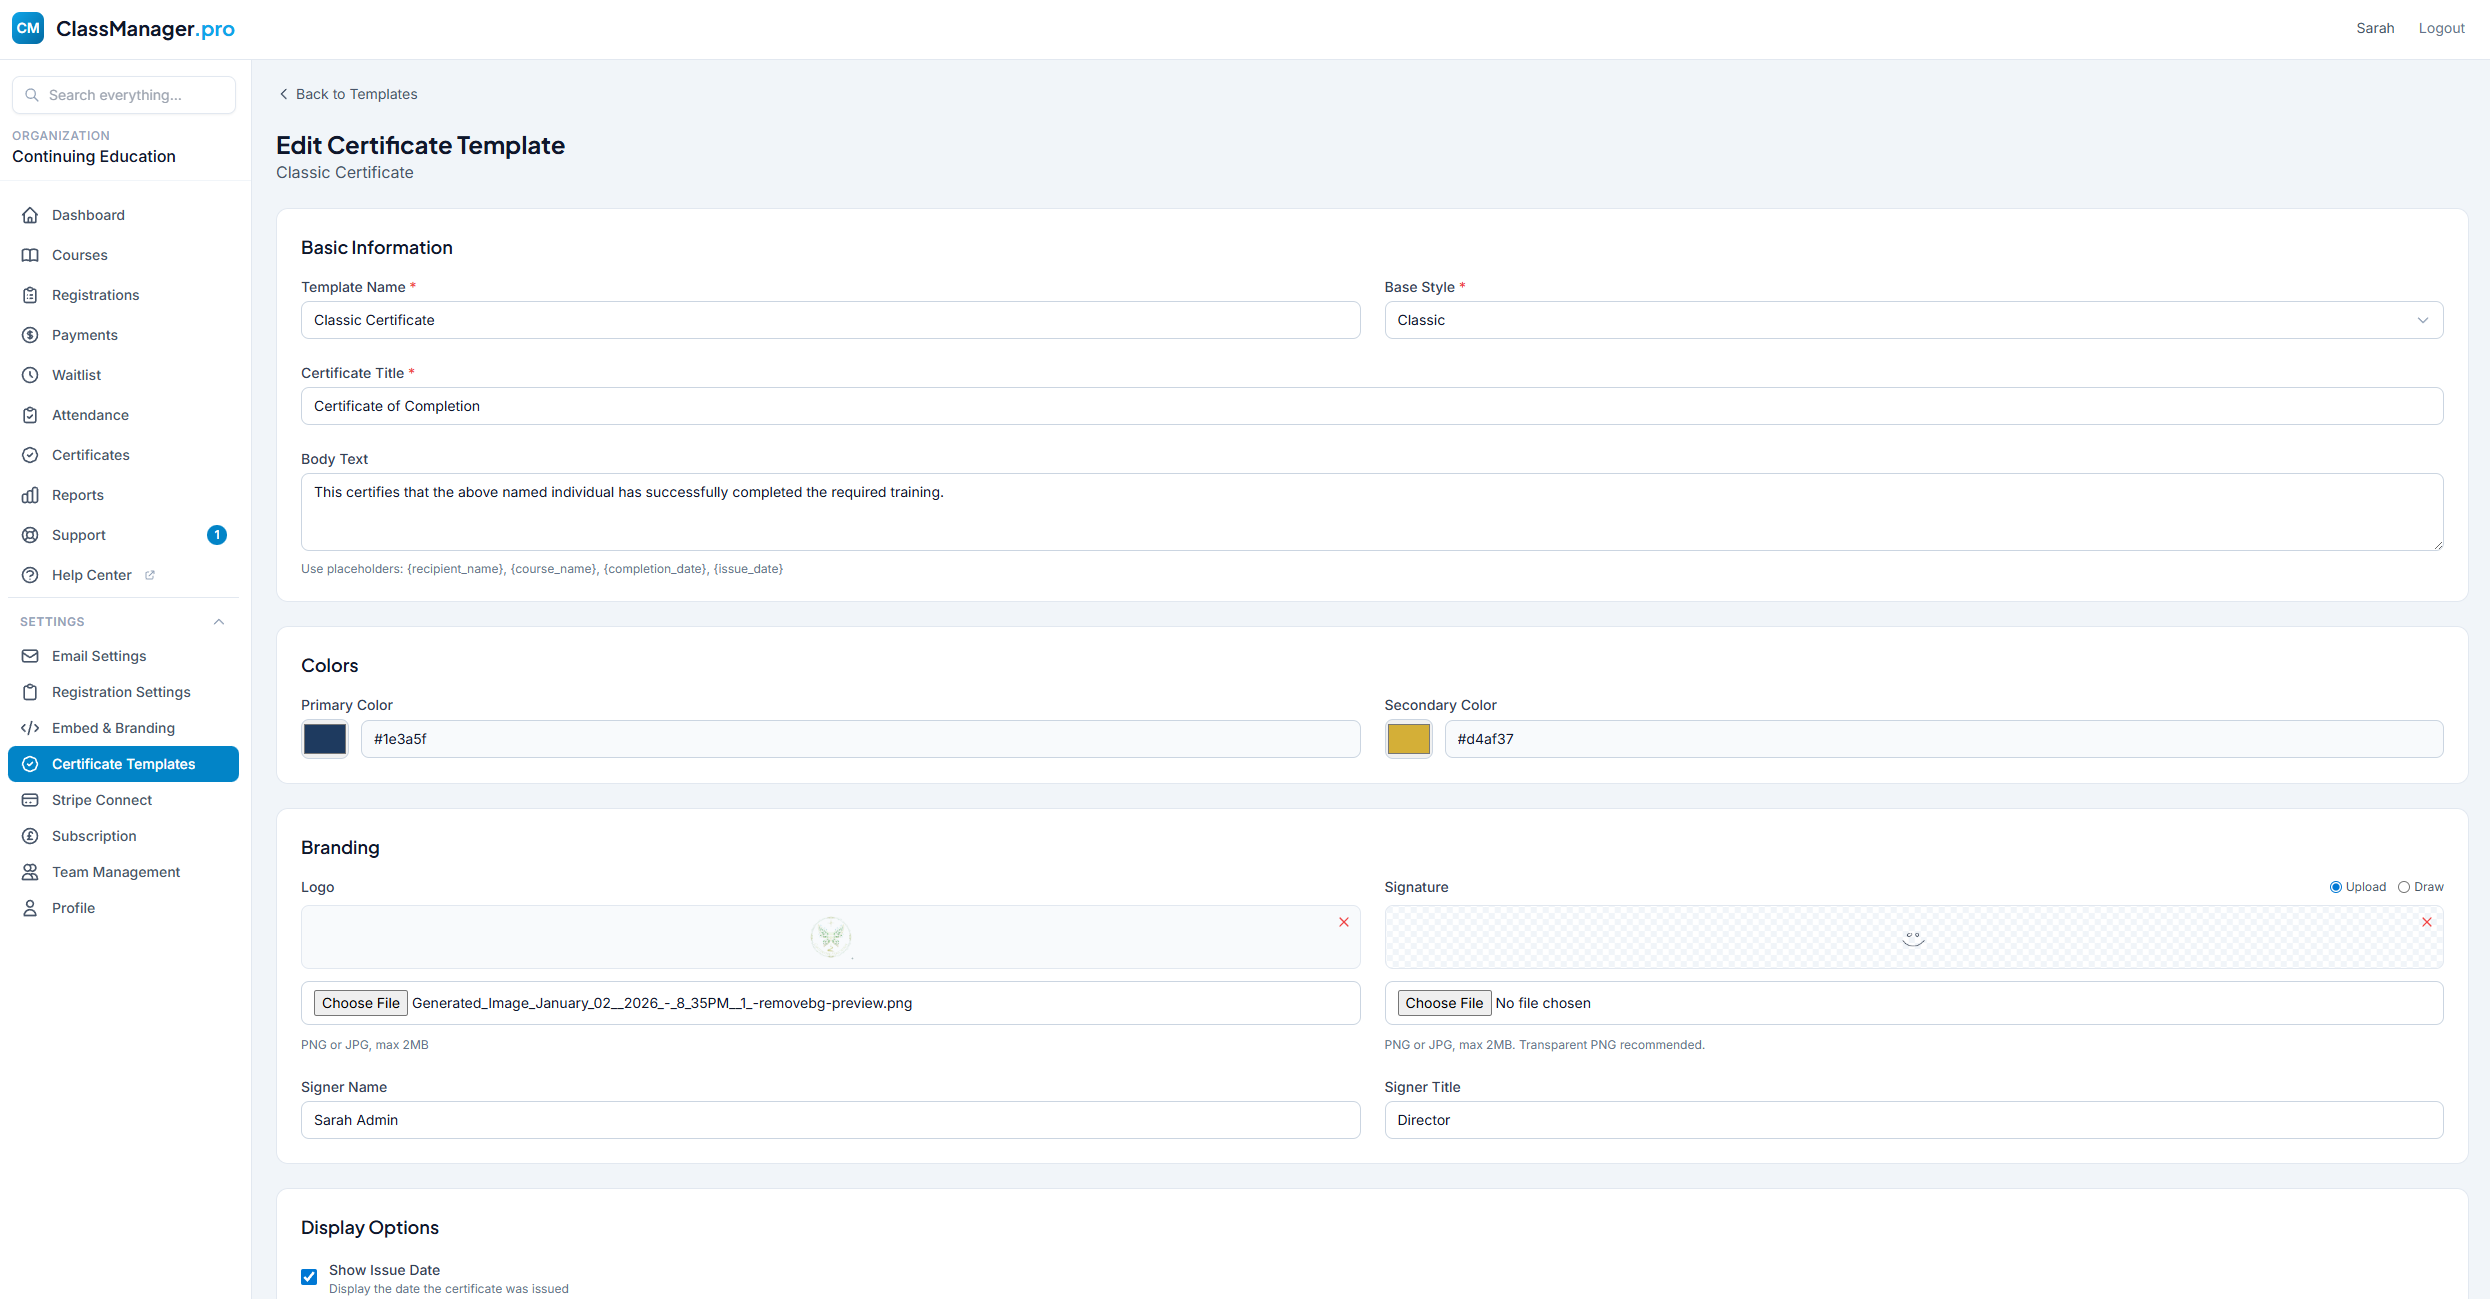Click the Stripe Connect card icon

31,799
